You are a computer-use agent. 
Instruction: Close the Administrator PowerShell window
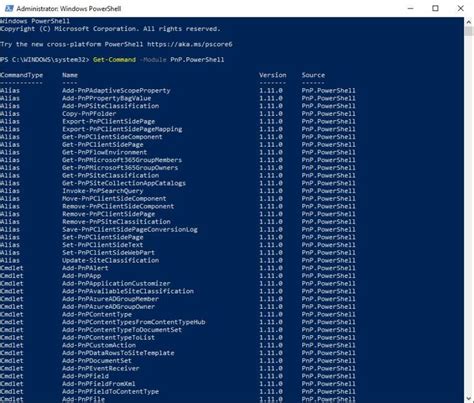(x=460, y=8)
